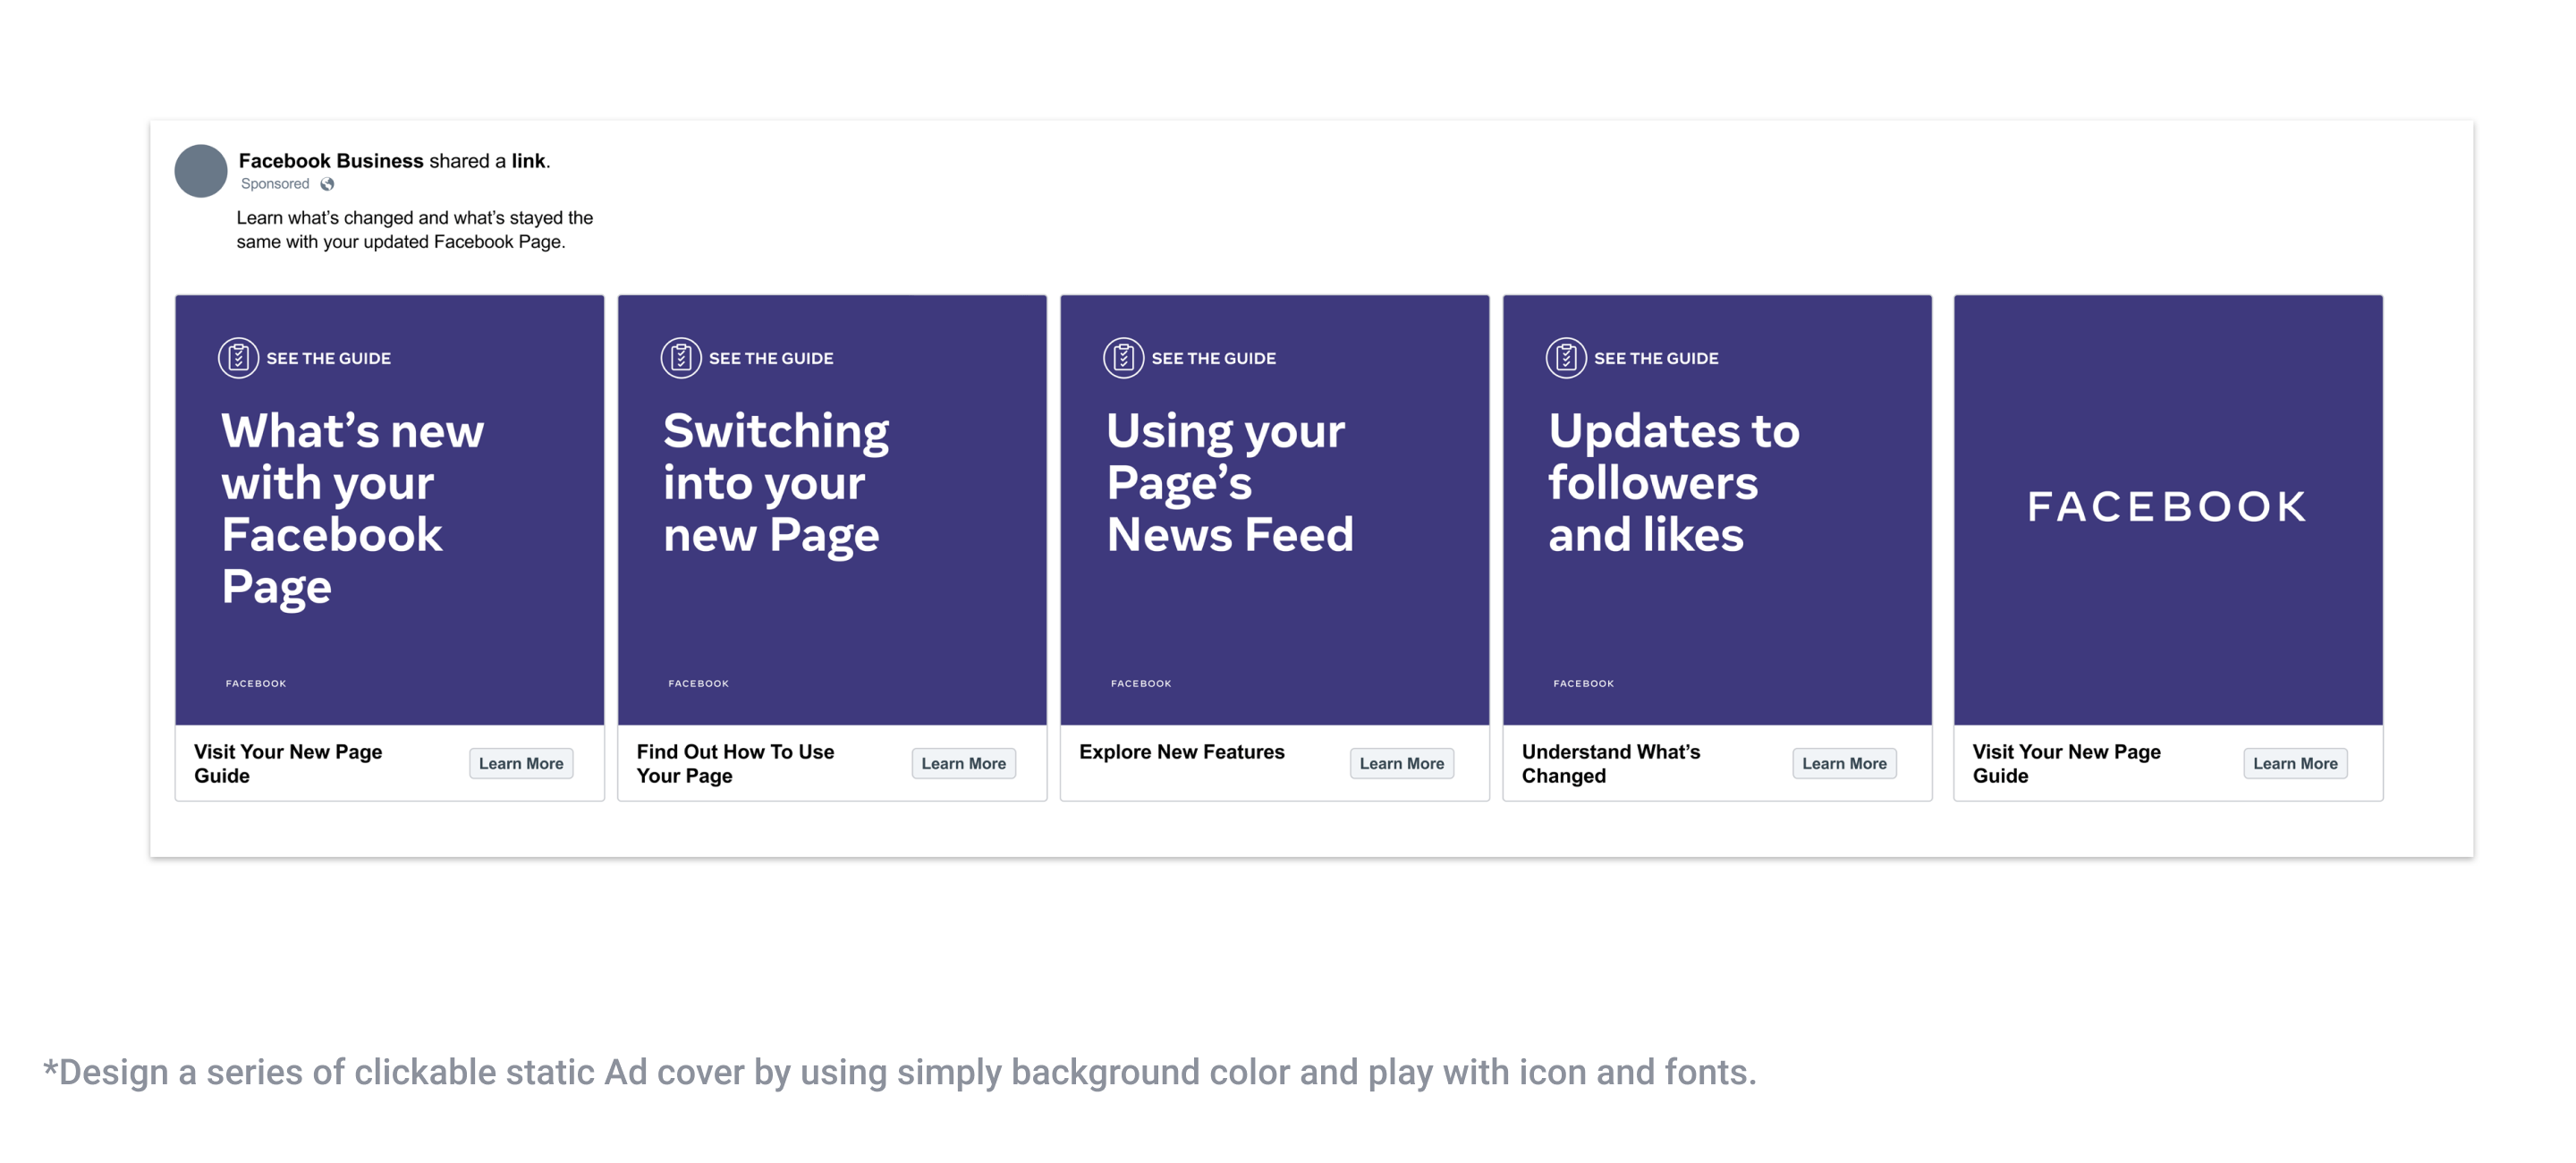Click Learn More under the FACEBOOK logo card
Viewport: 2576px width, 1163px height.
(x=2295, y=764)
